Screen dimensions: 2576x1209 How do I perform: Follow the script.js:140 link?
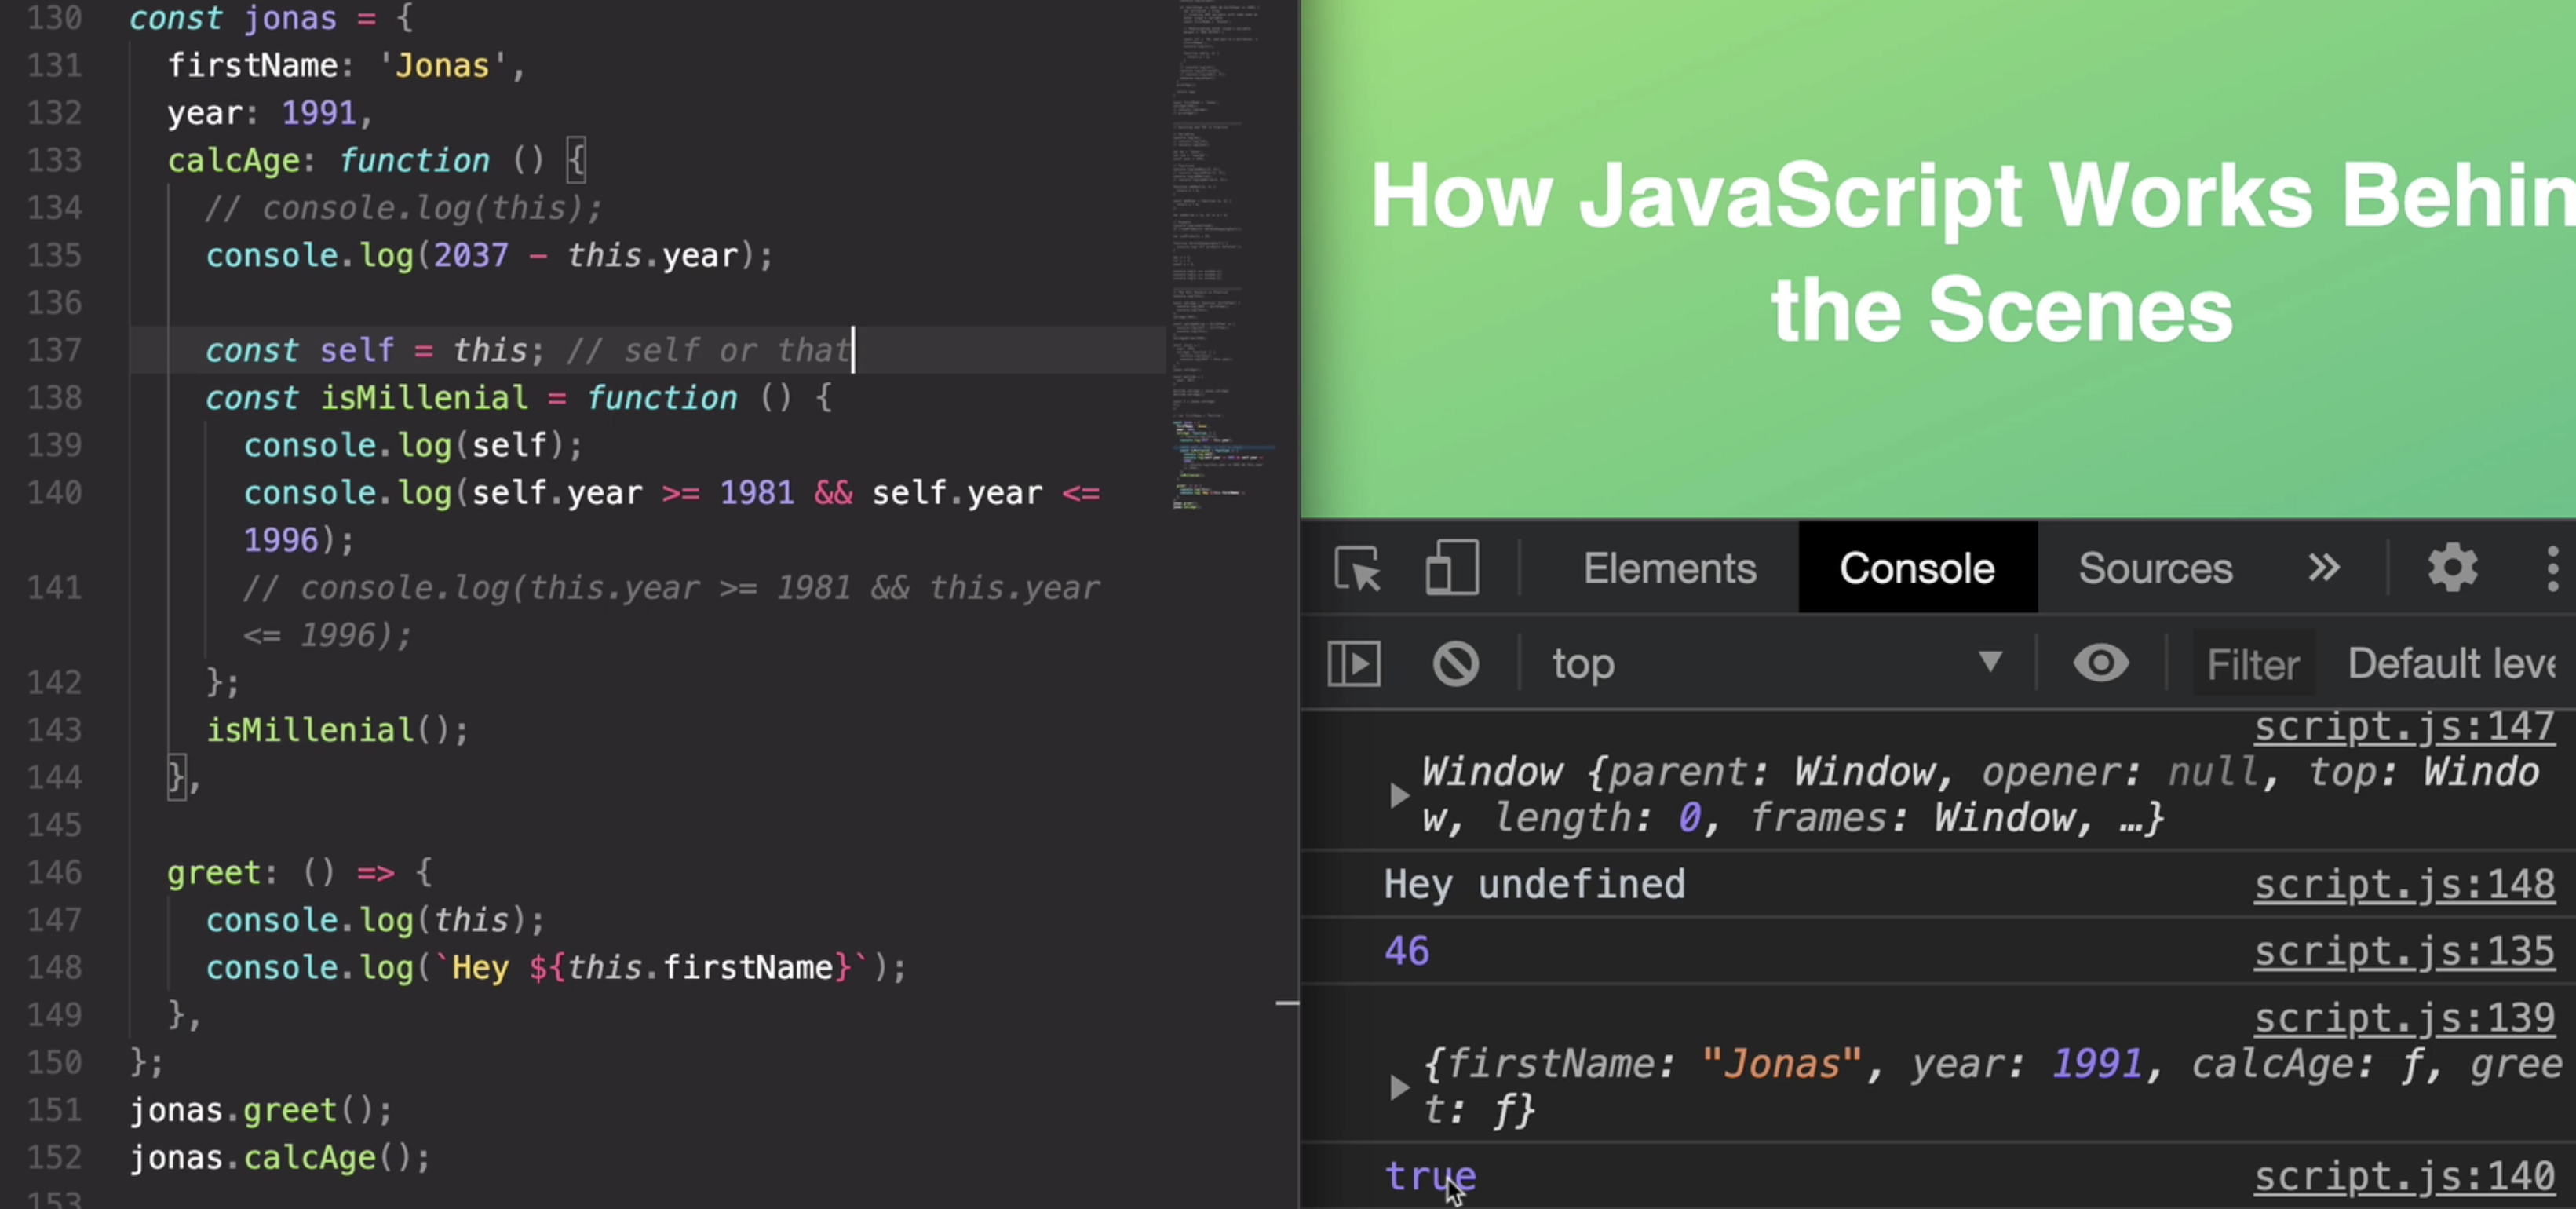coord(2403,1177)
